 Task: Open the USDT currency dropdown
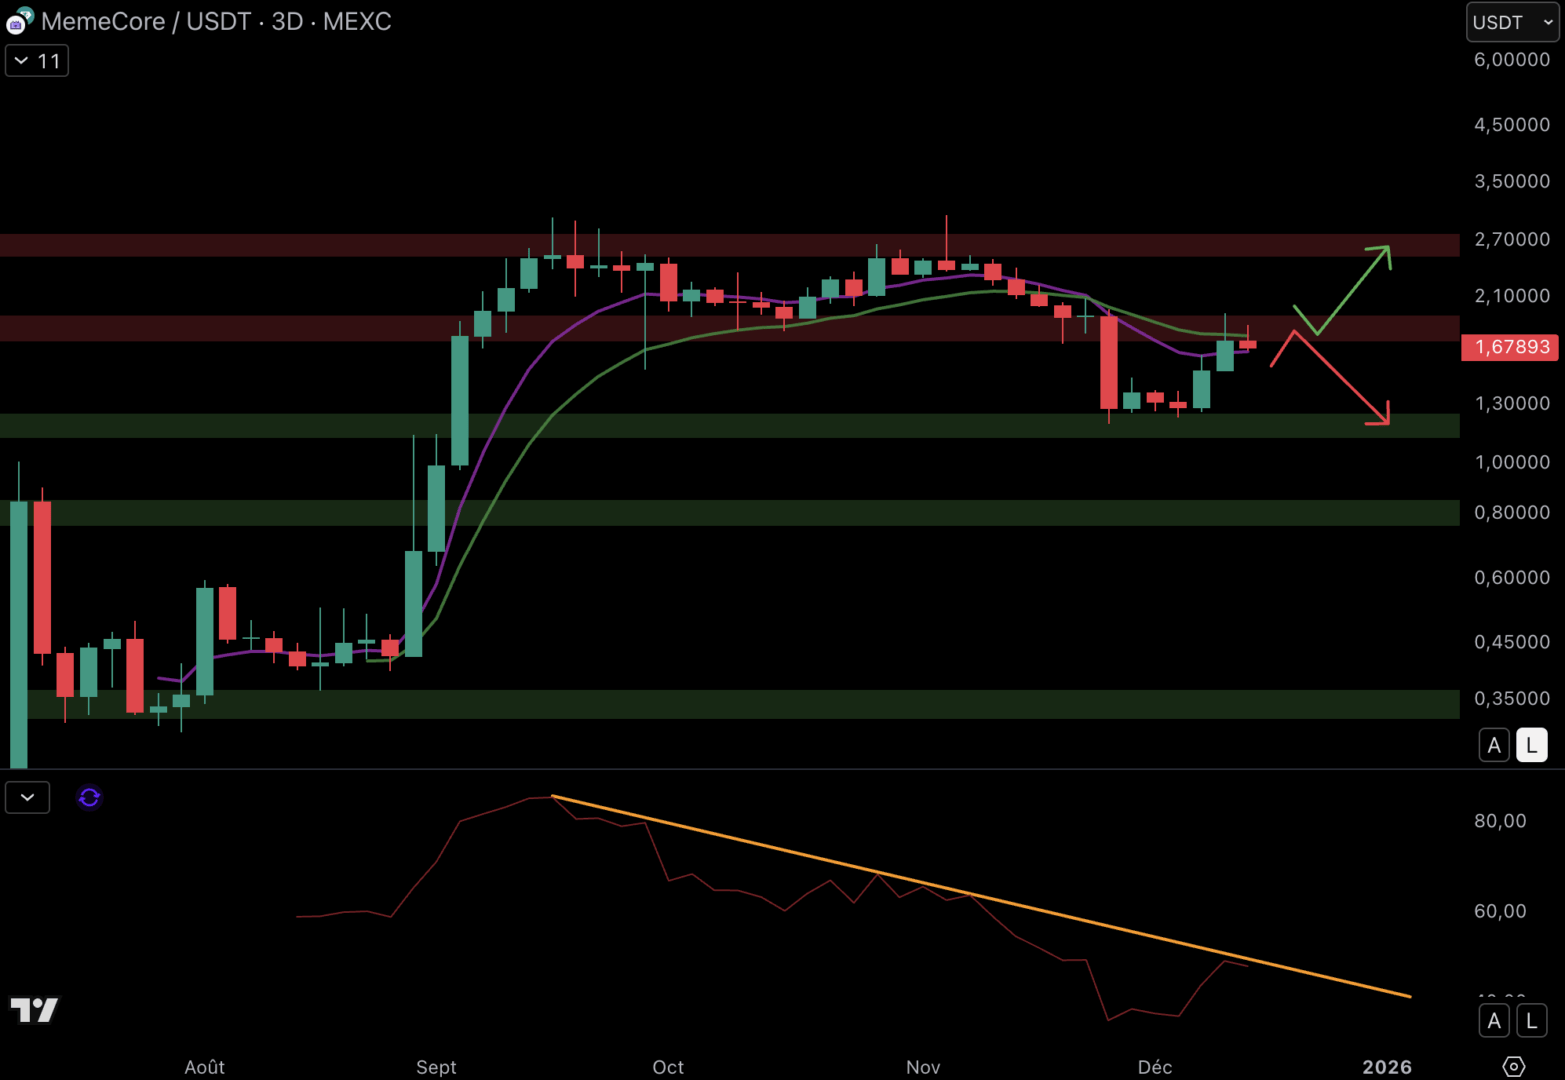1511,22
